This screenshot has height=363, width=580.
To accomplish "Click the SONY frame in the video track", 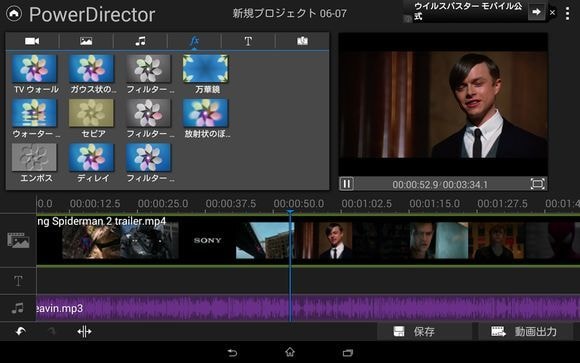I will [x=207, y=241].
